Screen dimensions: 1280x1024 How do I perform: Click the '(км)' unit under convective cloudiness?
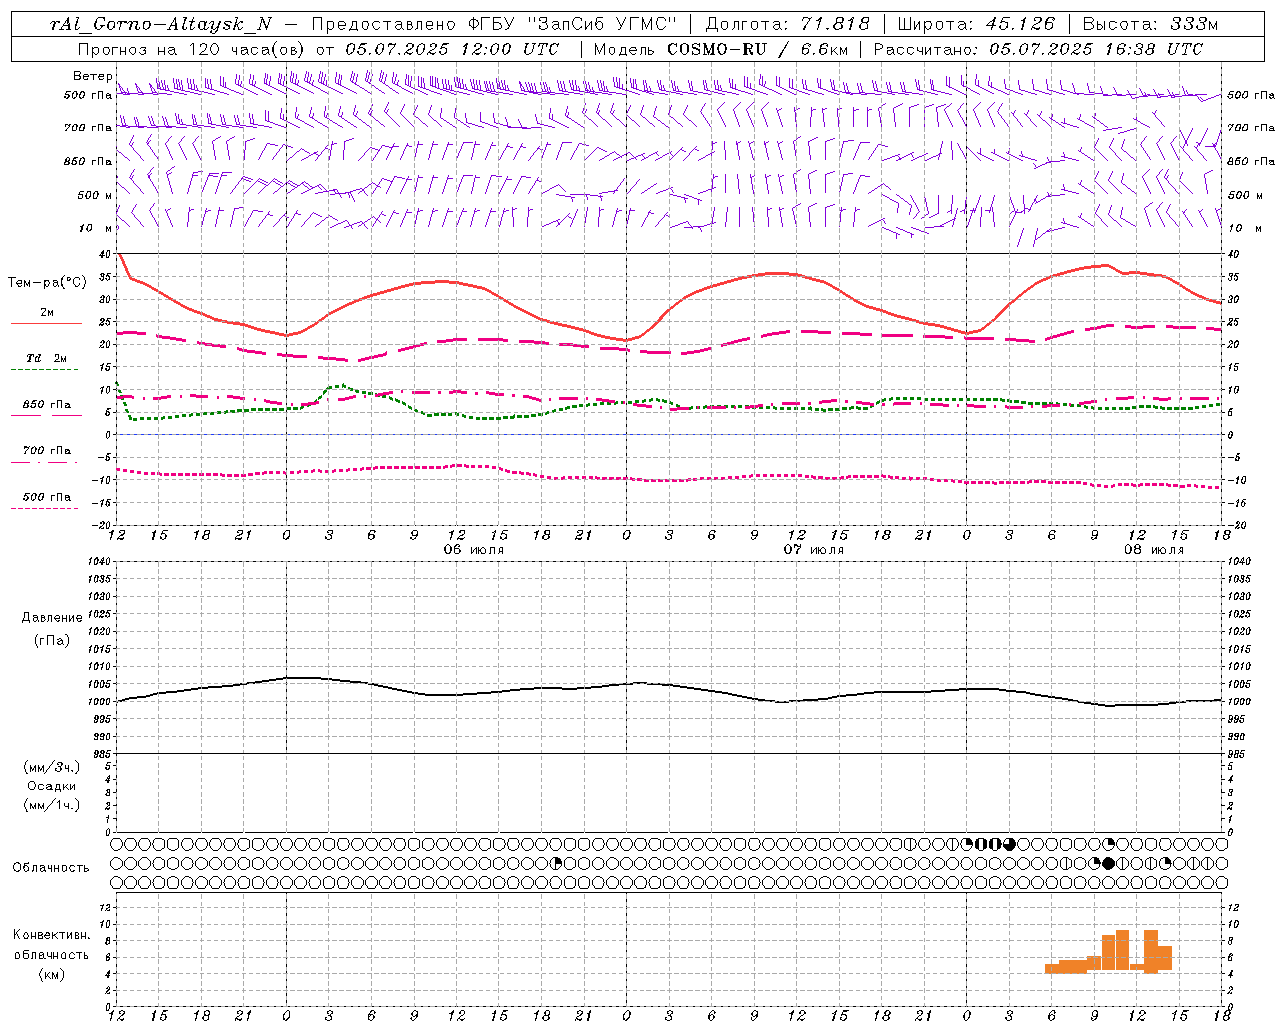point(52,974)
